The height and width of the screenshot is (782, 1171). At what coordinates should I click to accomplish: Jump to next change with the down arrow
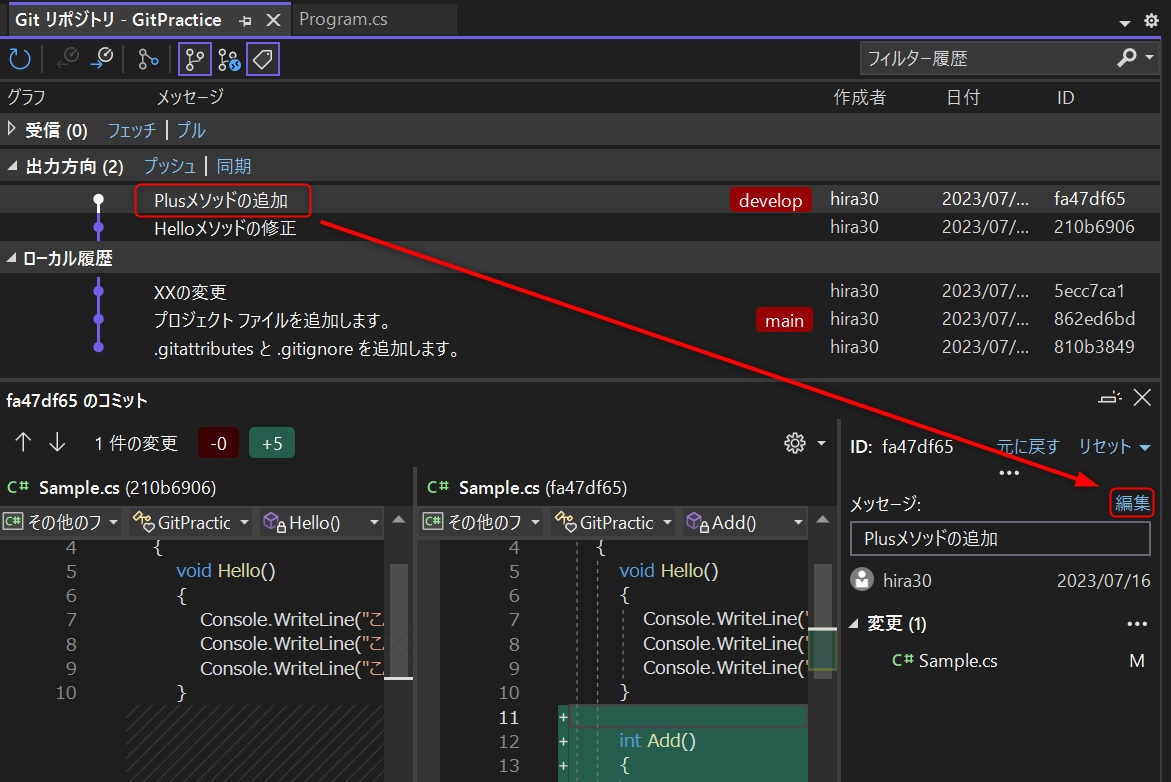coord(57,441)
